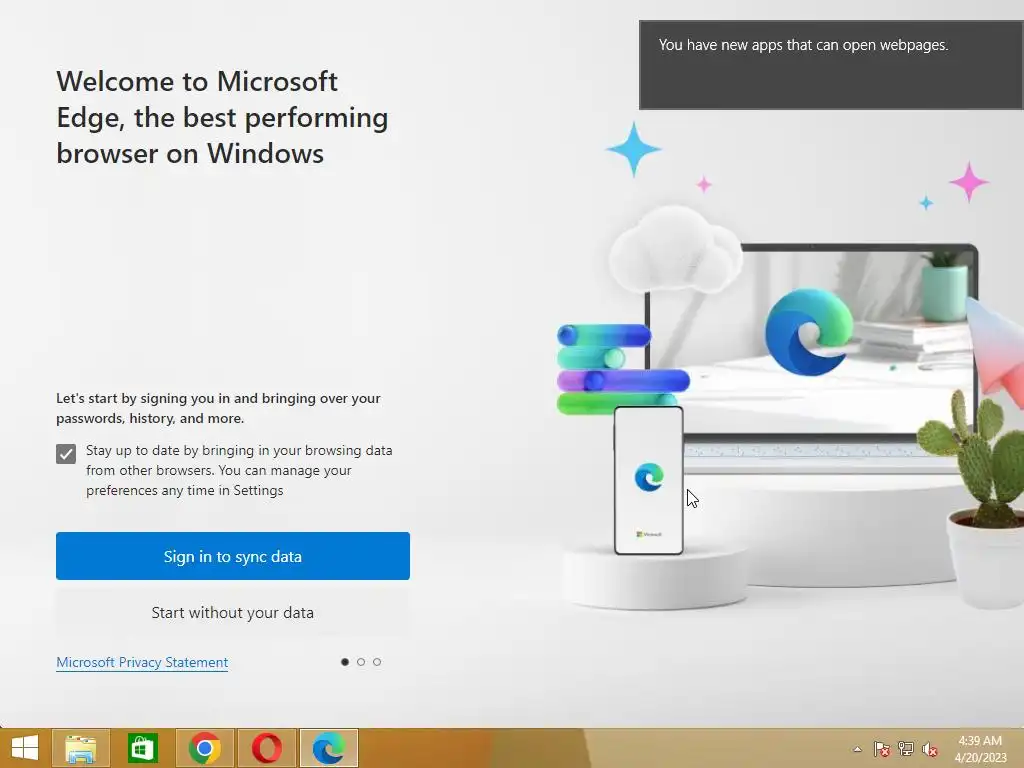Uncheck the bring browsing data checkbox
This screenshot has width=1024, height=768.
pyautogui.click(x=66, y=454)
